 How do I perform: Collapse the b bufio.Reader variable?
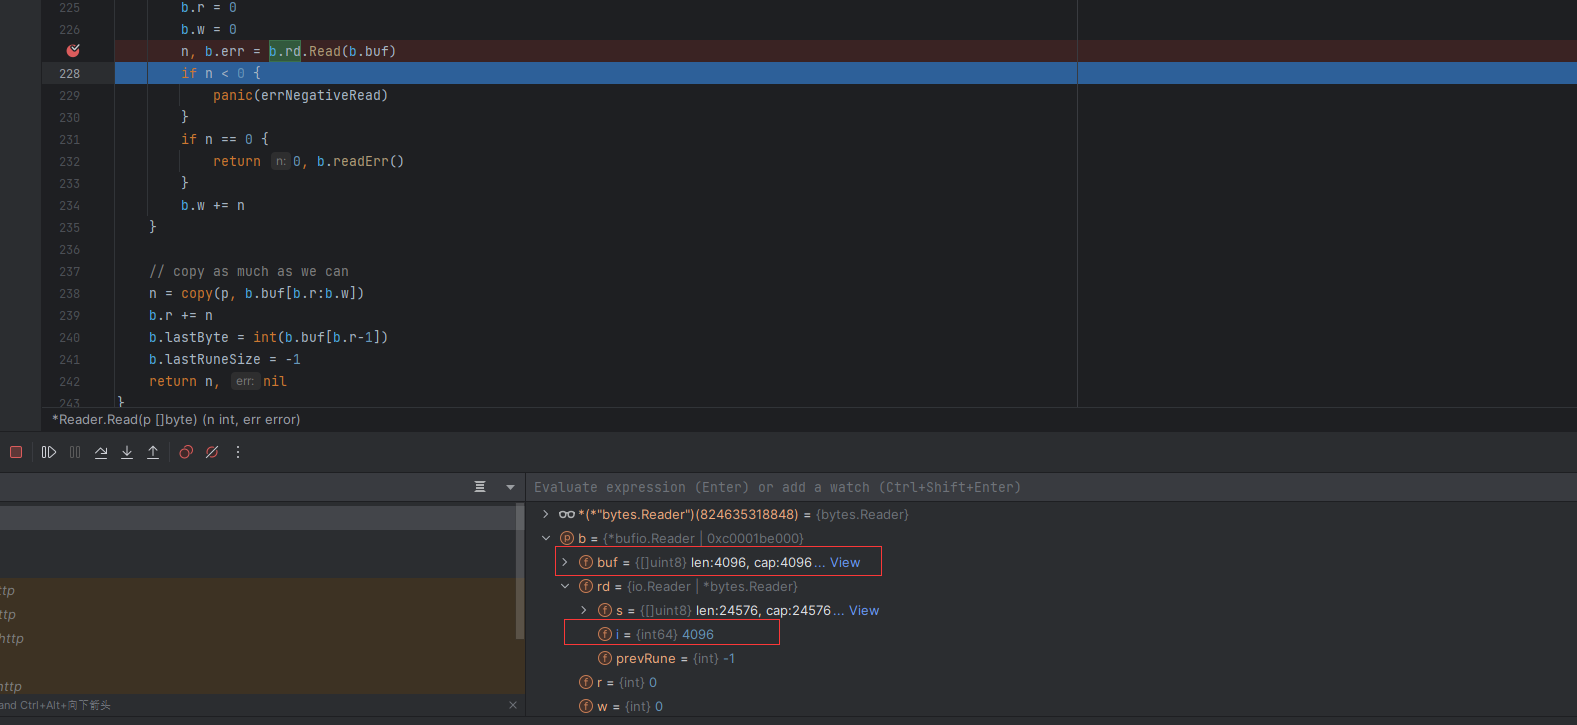click(546, 538)
